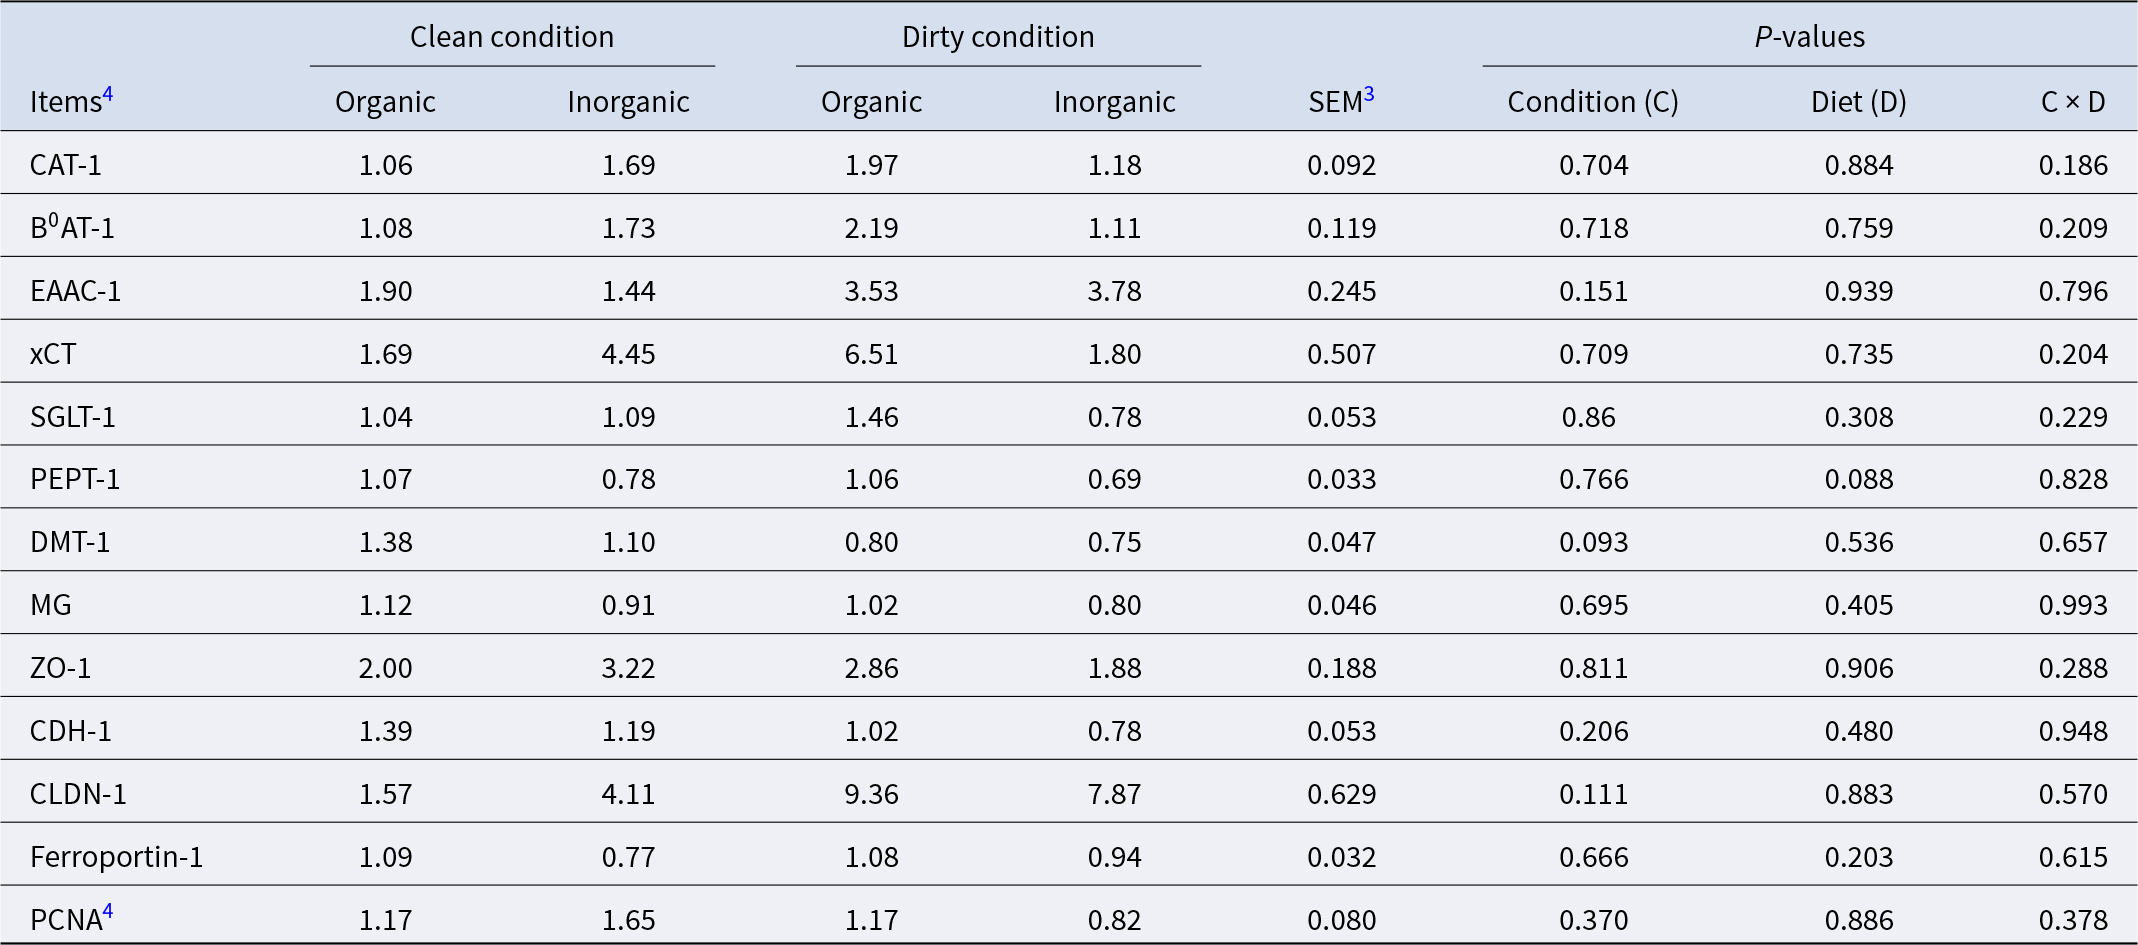Click the Diet (D) column header
Viewport: 2138px width, 945px height.
point(1858,102)
